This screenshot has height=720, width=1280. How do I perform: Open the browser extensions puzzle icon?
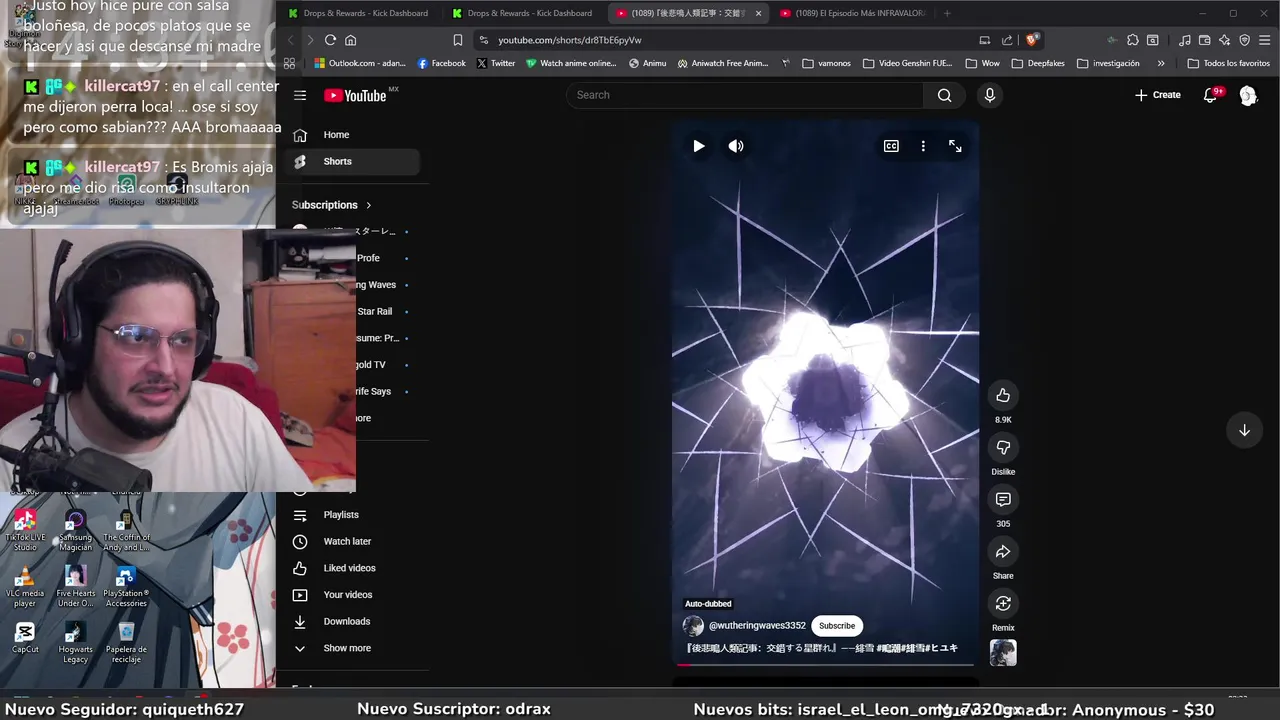point(1132,40)
